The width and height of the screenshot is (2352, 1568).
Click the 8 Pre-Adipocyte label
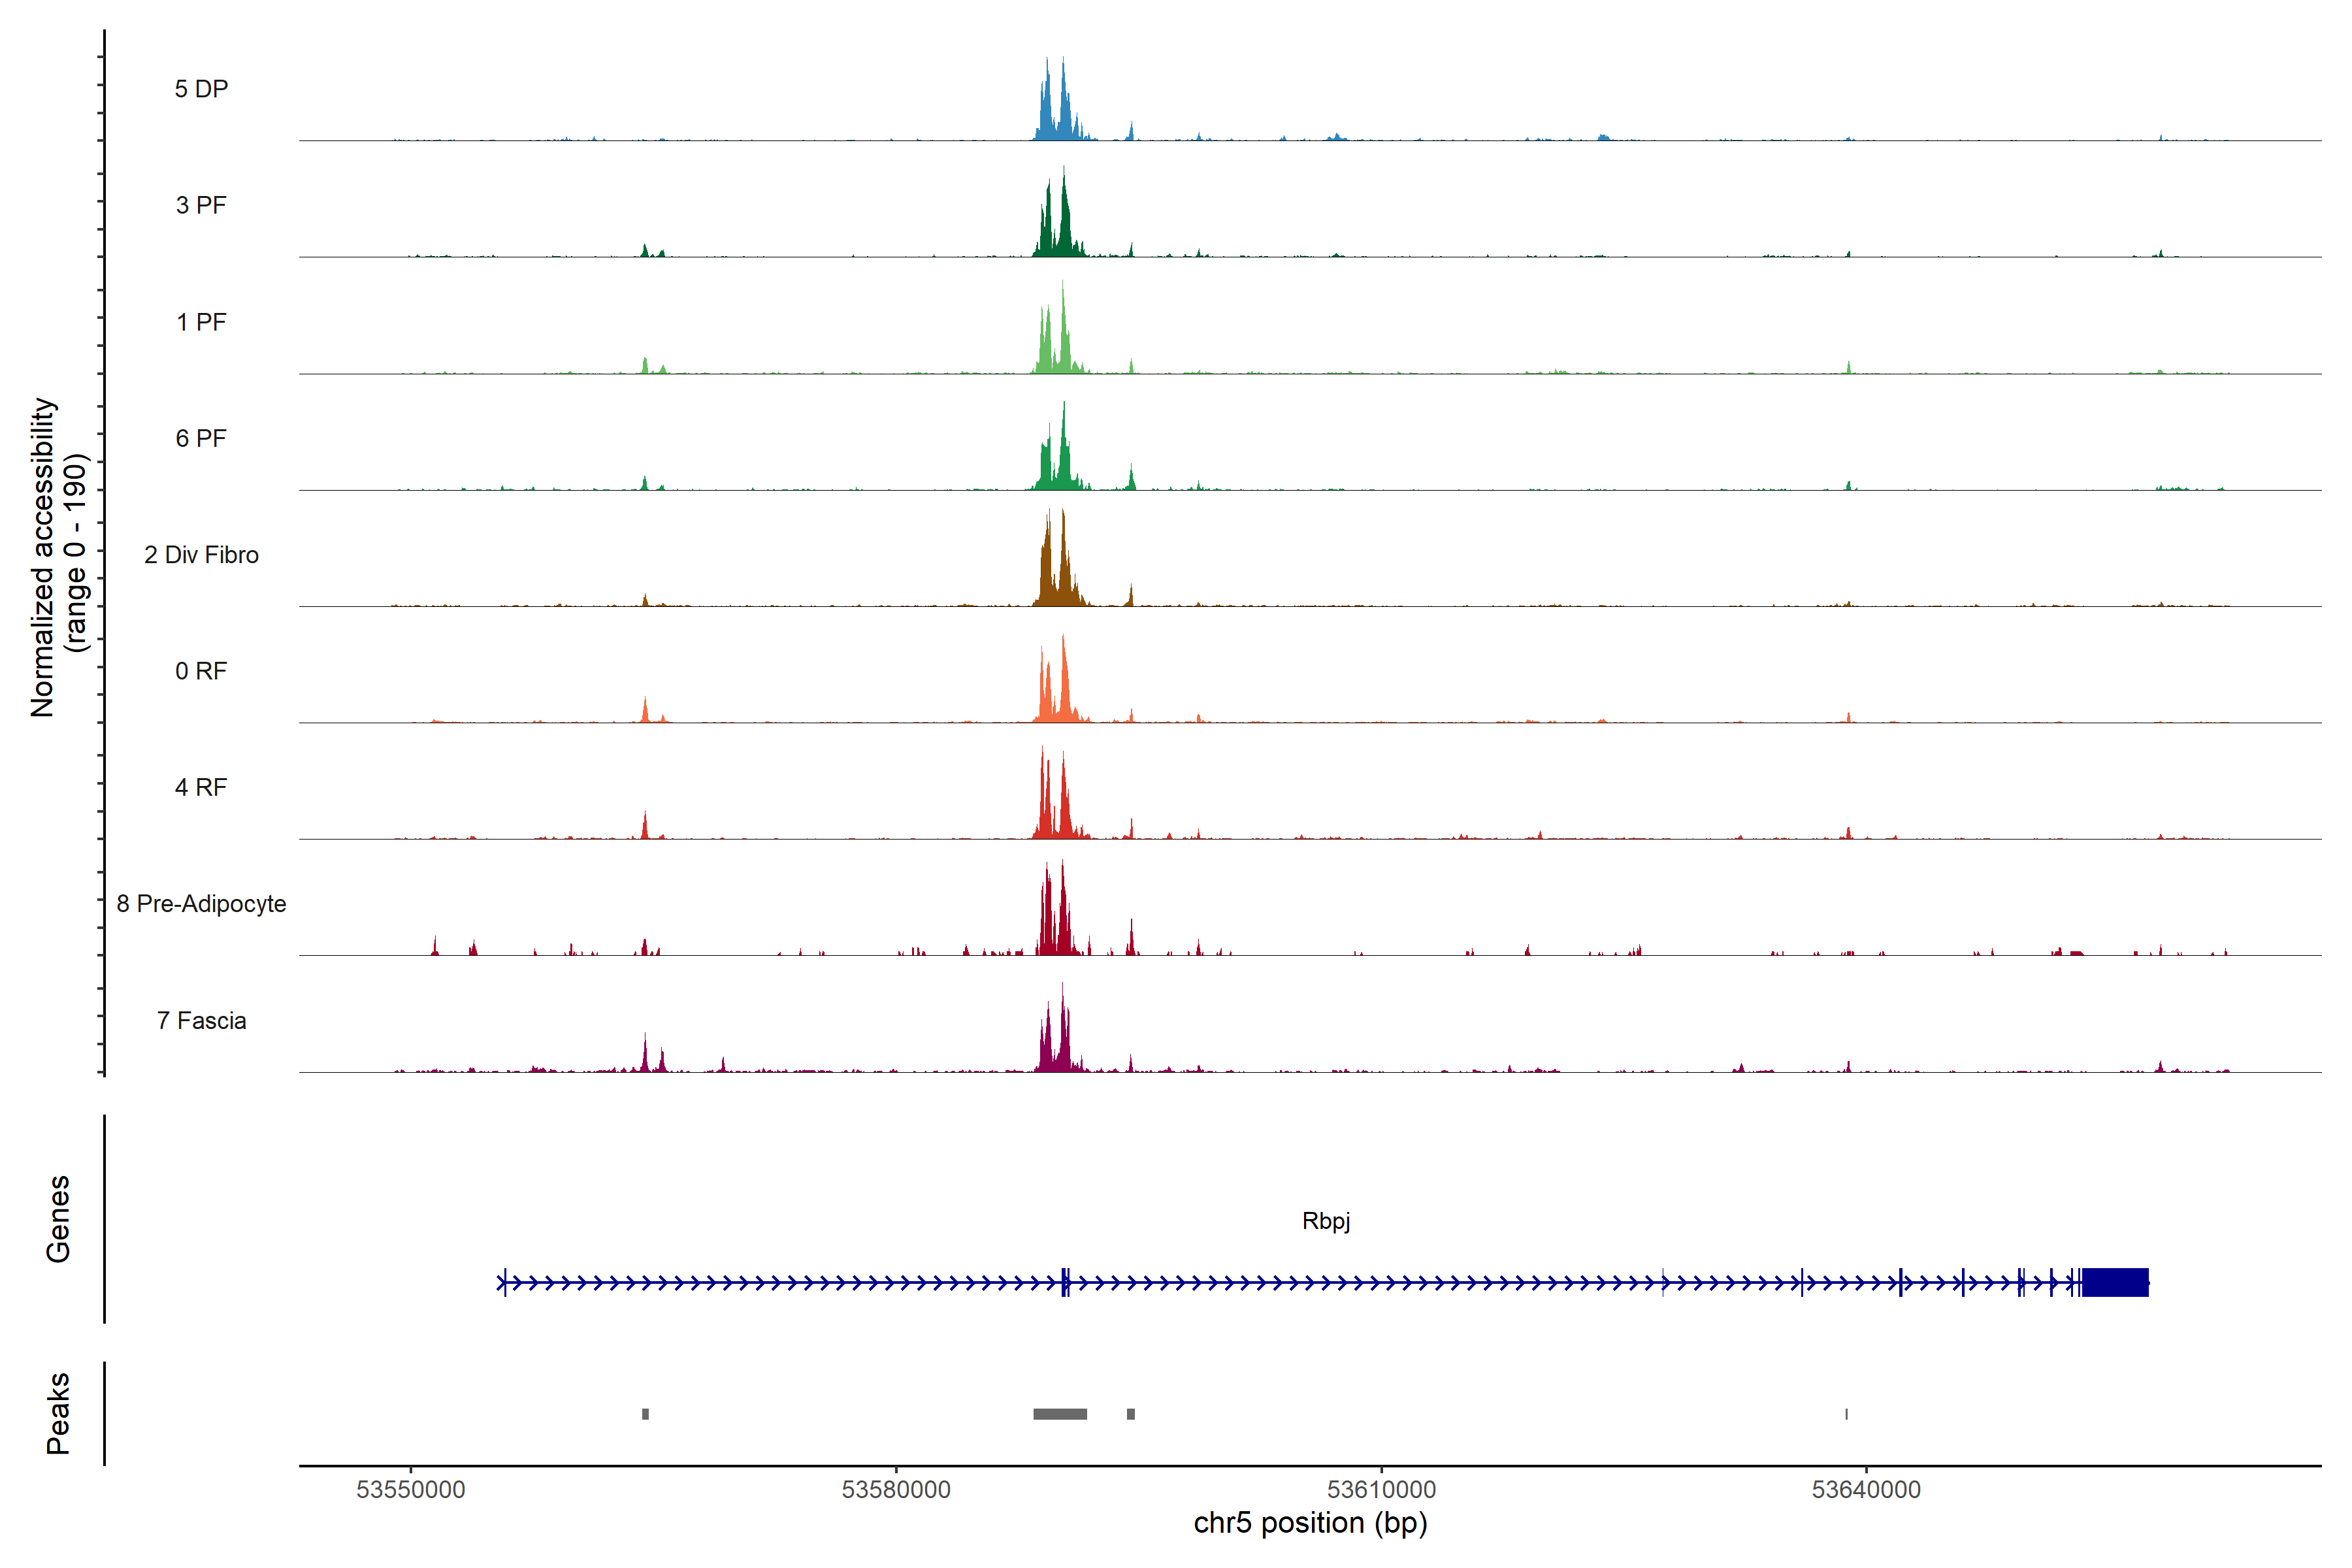[201, 904]
